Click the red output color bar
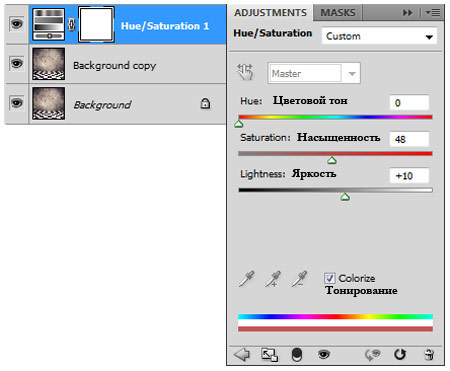 click(335, 329)
